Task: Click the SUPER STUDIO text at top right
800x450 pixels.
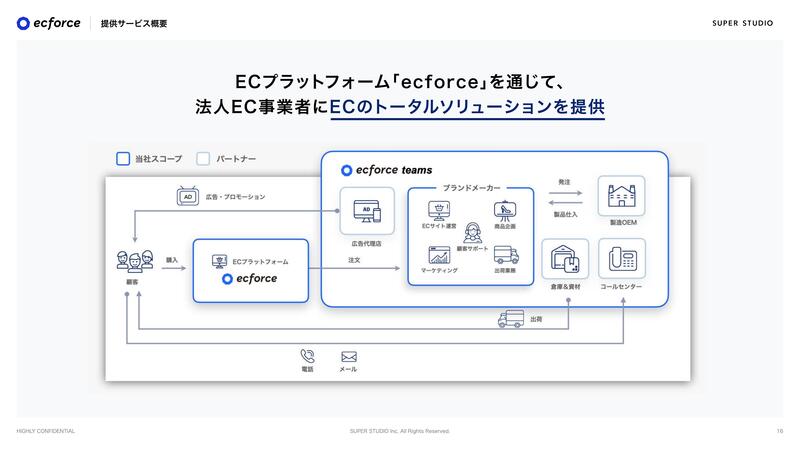Action: [x=742, y=23]
